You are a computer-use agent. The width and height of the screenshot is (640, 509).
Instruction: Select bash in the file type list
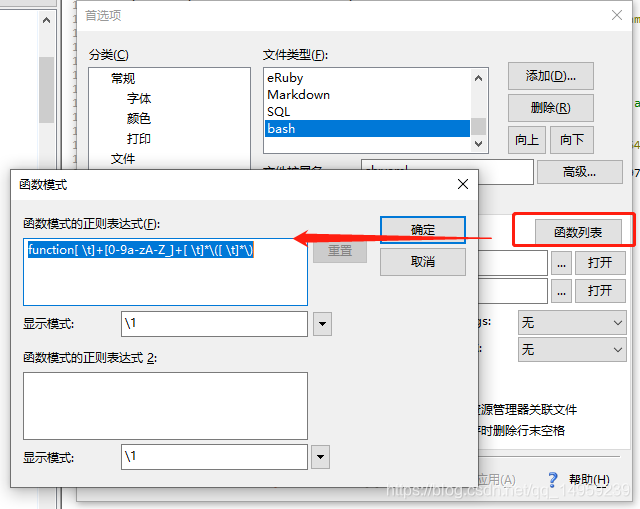(367, 129)
